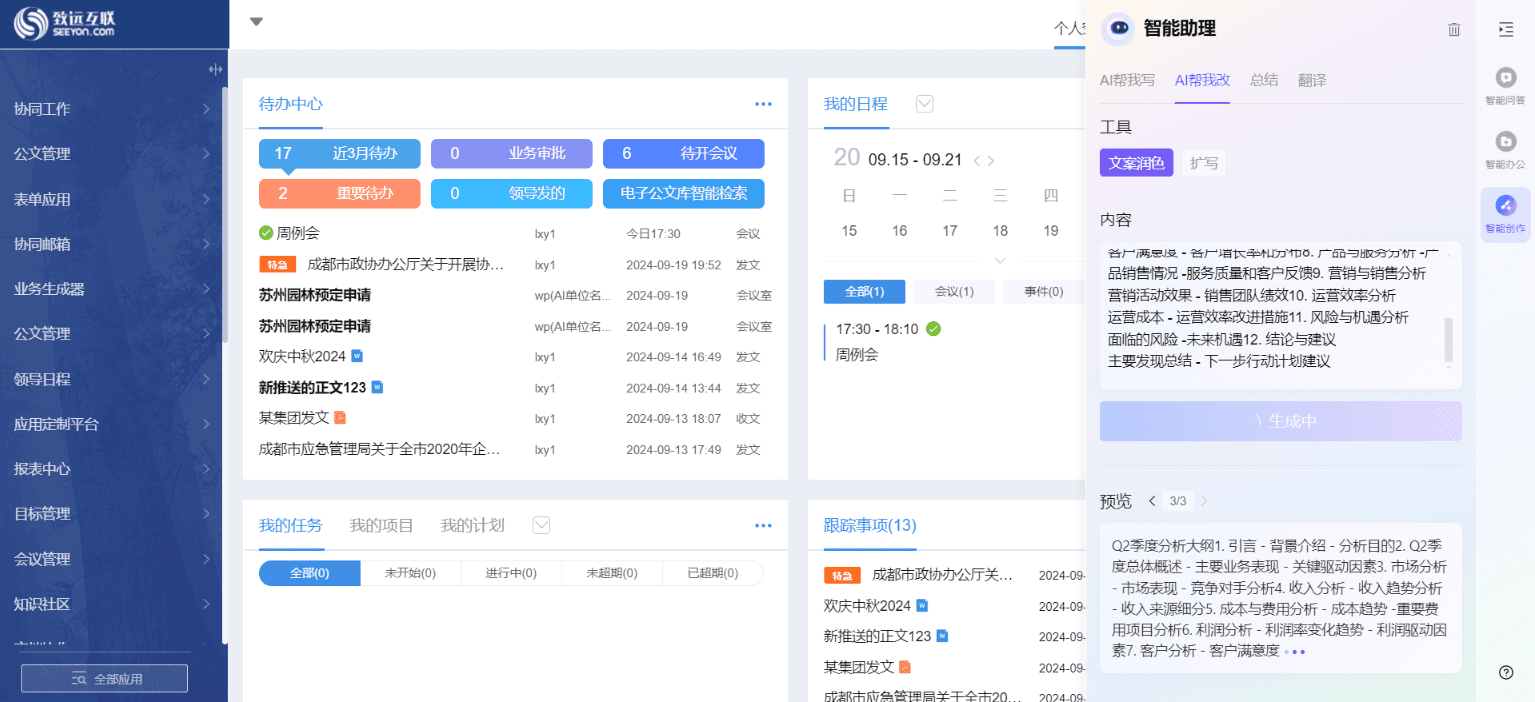This screenshot has width=1535, height=702.
Task: Click green check icon beside 周例会
Action: [x=266, y=233]
